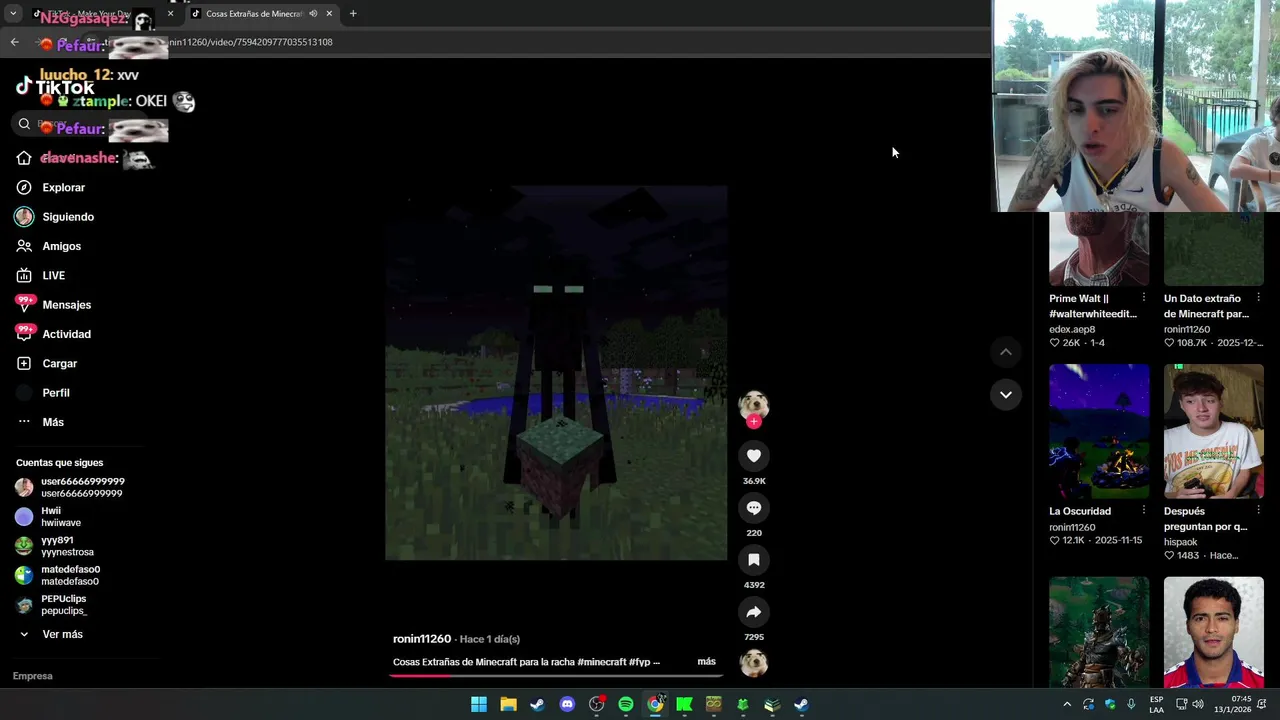Open Prime Walt recommended video thumbnail
This screenshot has width=1280, height=720.
point(1099,248)
